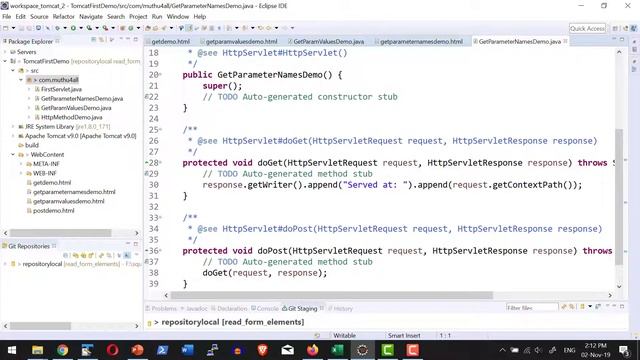The height and width of the screenshot is (360, 640).
Task: Open the Source menu
Action: point(39,17)
